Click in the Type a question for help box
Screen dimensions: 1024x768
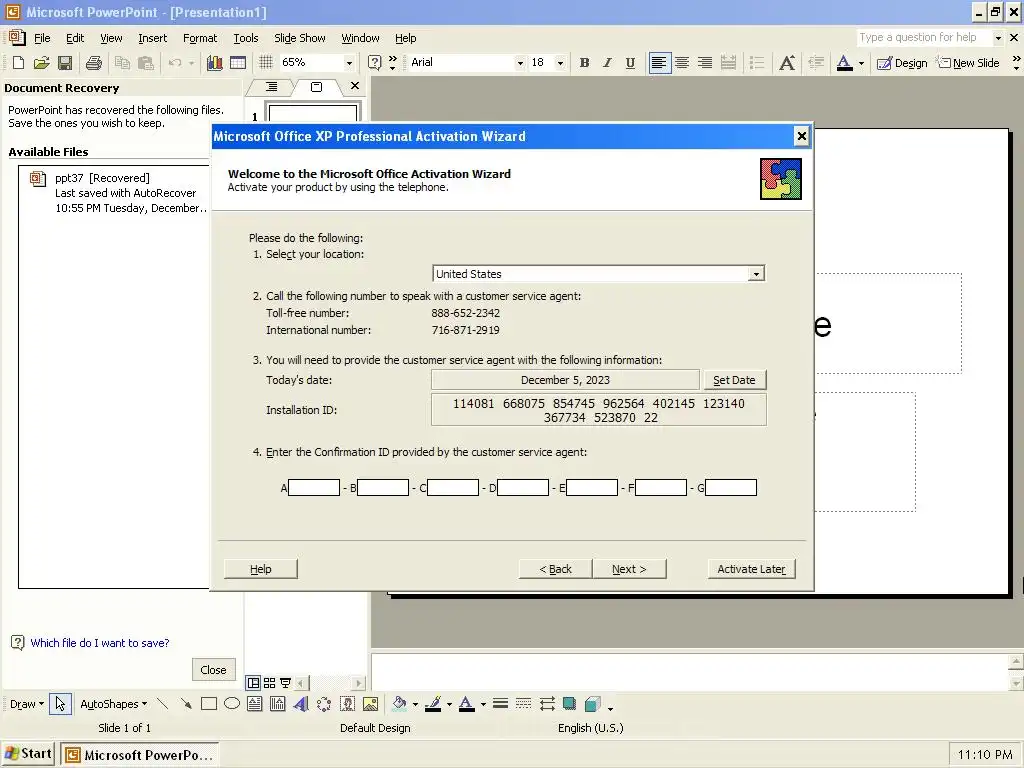click(x=923, y=37)
